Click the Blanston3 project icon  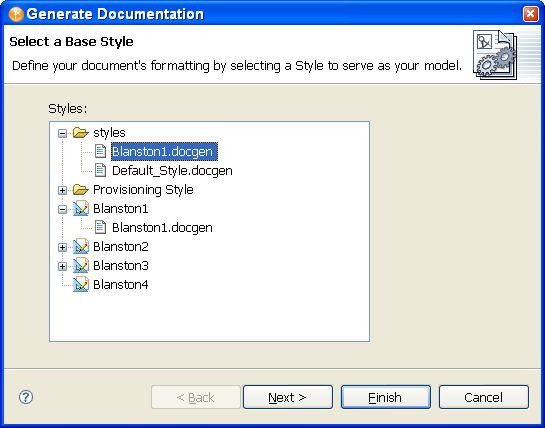point(81,265)
